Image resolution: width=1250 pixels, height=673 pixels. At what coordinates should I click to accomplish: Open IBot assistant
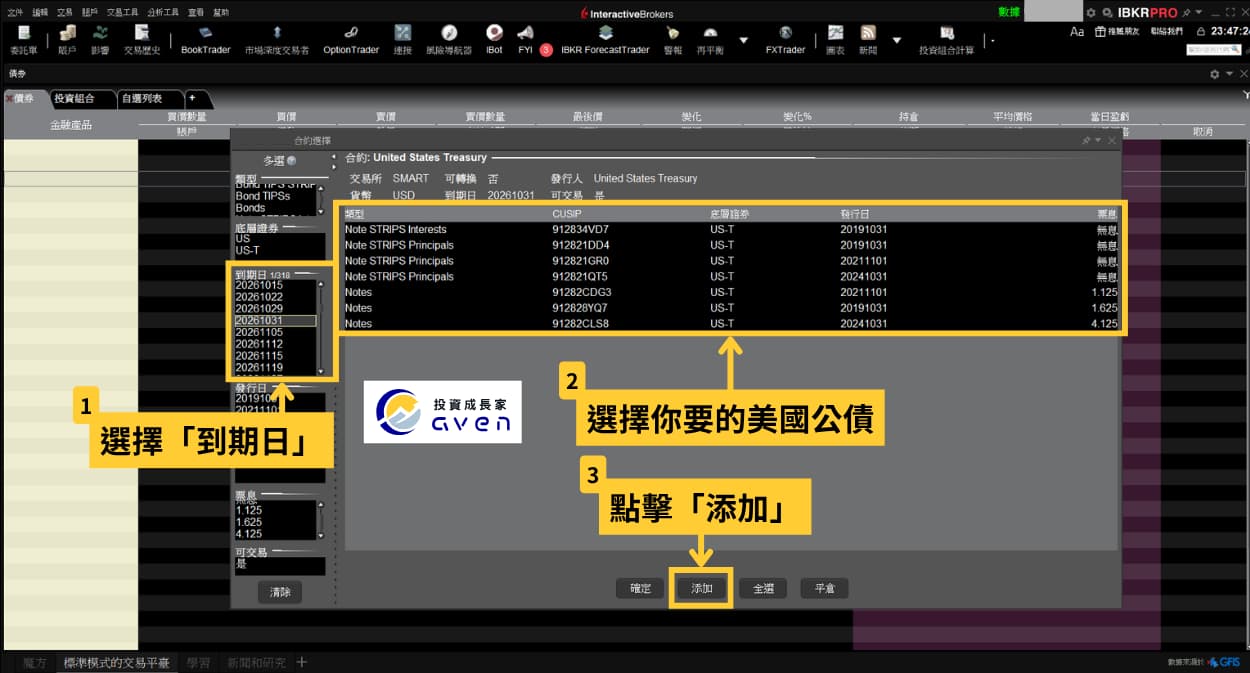click(494, 40)
